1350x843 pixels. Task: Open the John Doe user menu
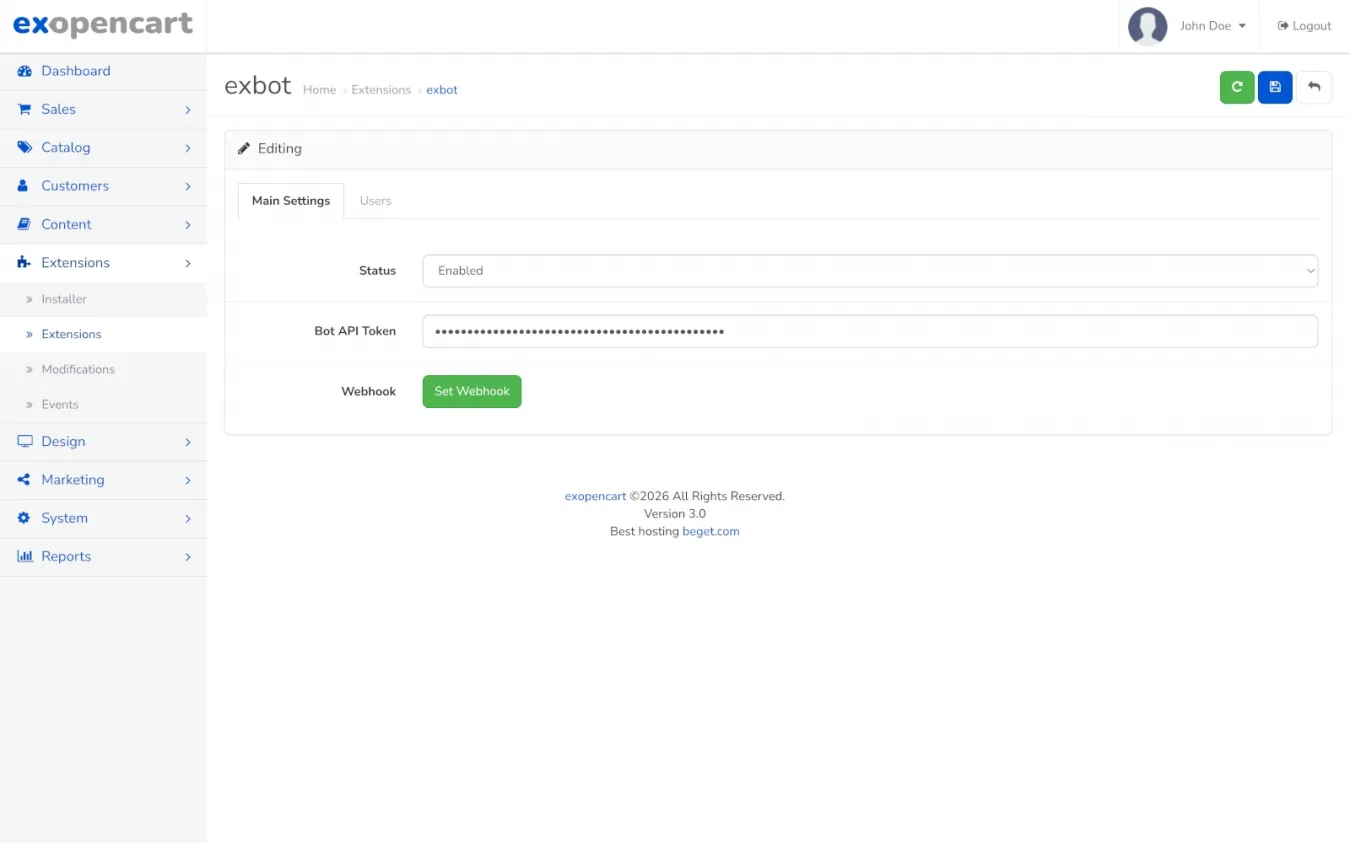coord(1212,26)
